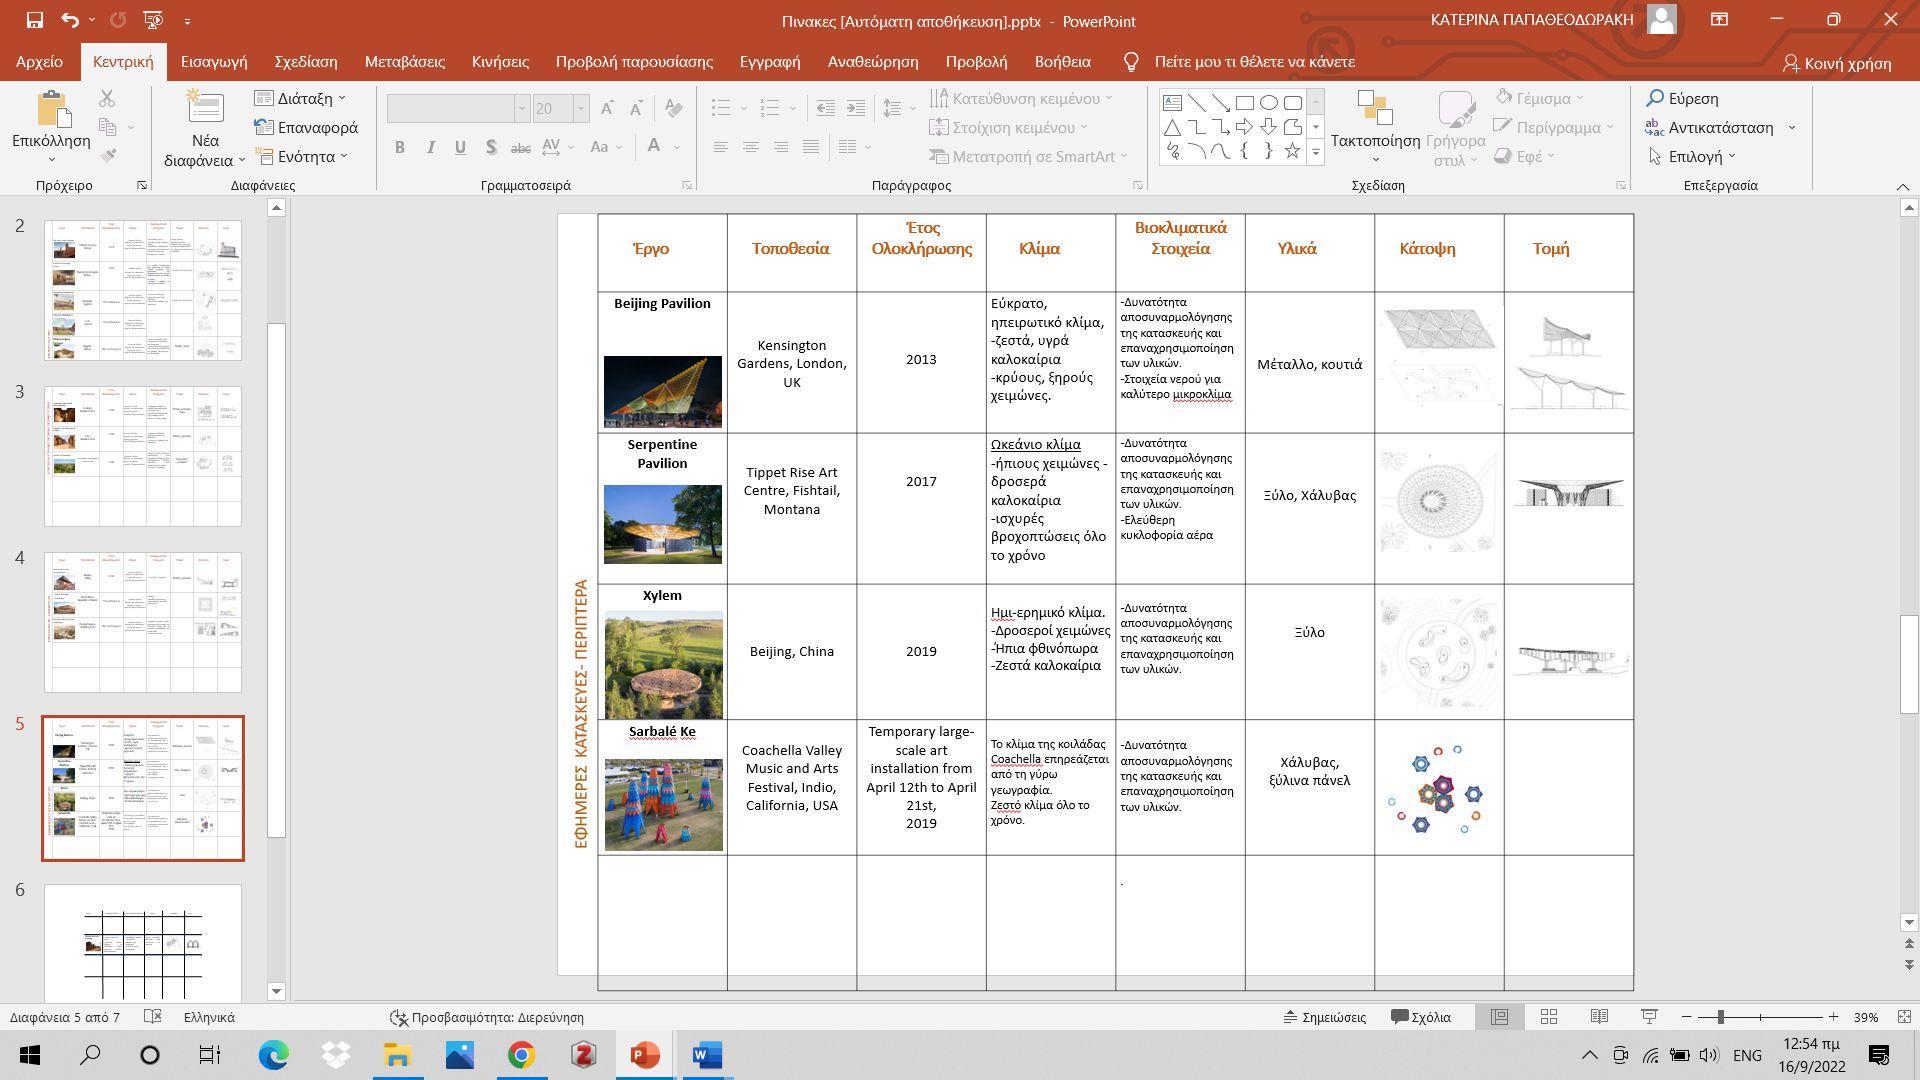Switch to the Μεταβάσεις tab
1920x1080 pixels.
tap(404, 62)
